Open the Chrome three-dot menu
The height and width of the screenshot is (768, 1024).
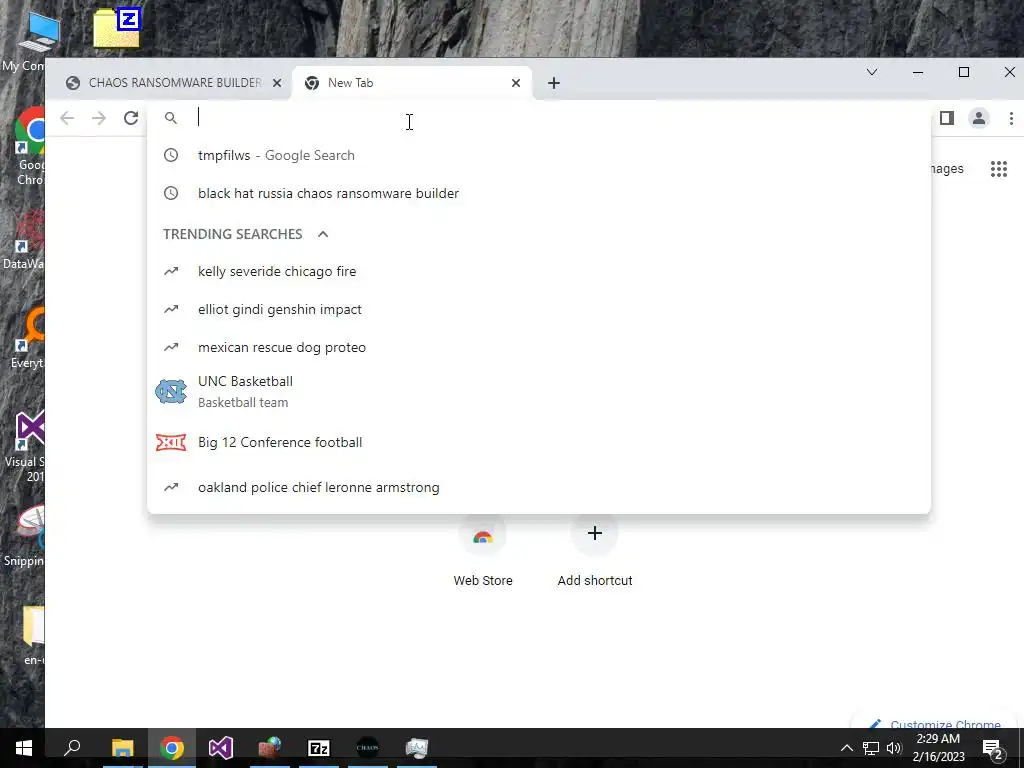[x=1011, y=118]
